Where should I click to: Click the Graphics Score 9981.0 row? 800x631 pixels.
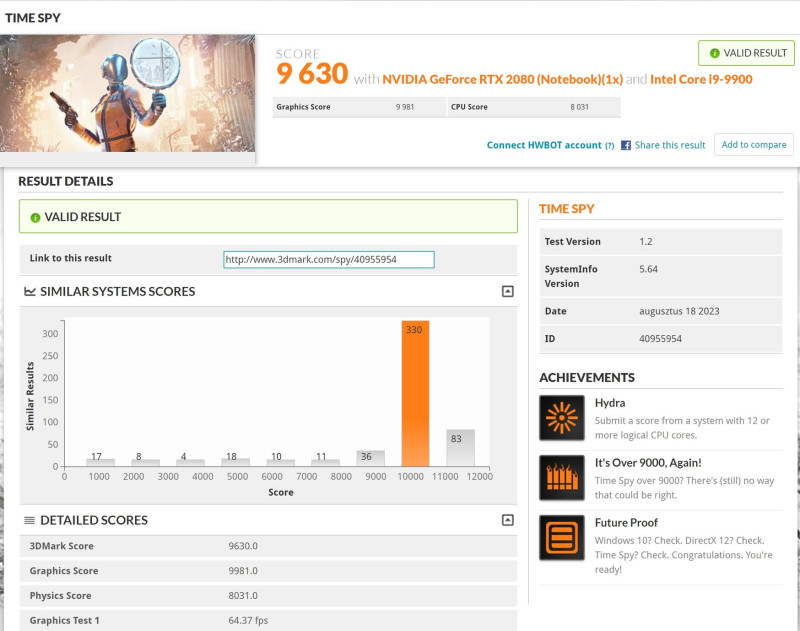click(268, 571)
